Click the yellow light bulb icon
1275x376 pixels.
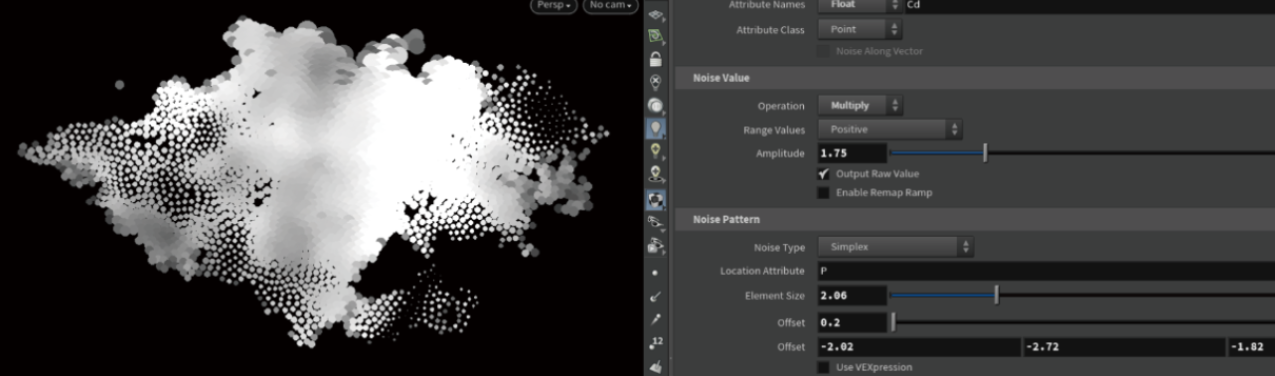[x=656, y=152]
